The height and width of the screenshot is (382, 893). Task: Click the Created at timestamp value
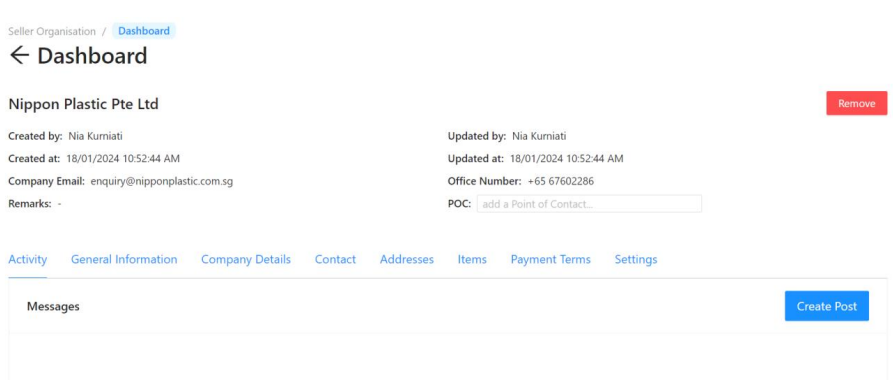123,159
